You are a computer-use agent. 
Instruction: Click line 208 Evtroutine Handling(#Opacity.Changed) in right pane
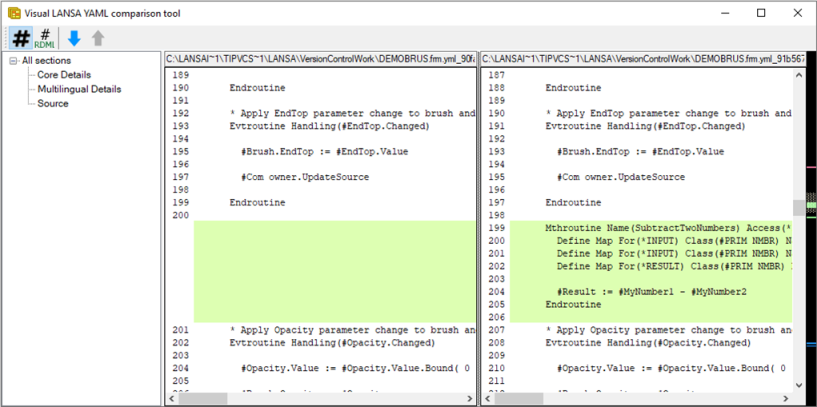coord(648,343)
